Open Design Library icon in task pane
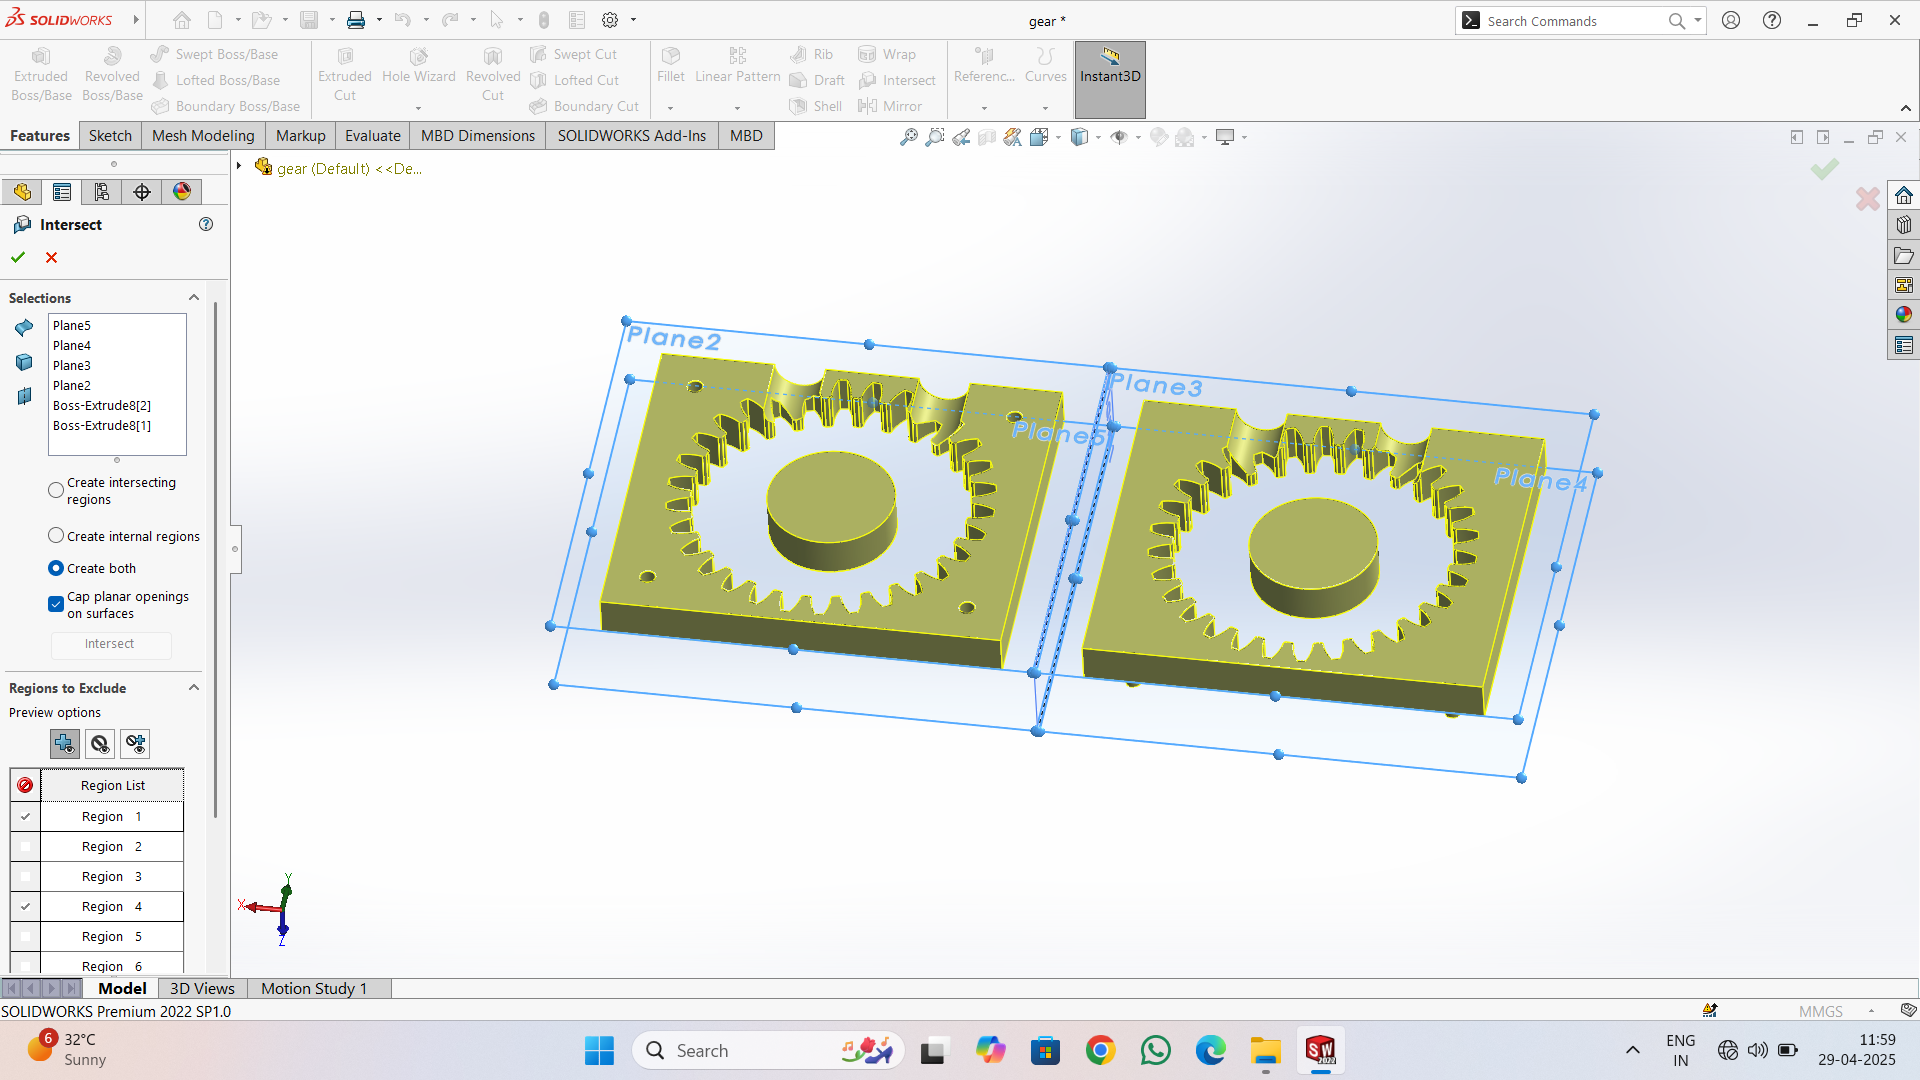1920x1080 pixels. [x=1904, y=225]
